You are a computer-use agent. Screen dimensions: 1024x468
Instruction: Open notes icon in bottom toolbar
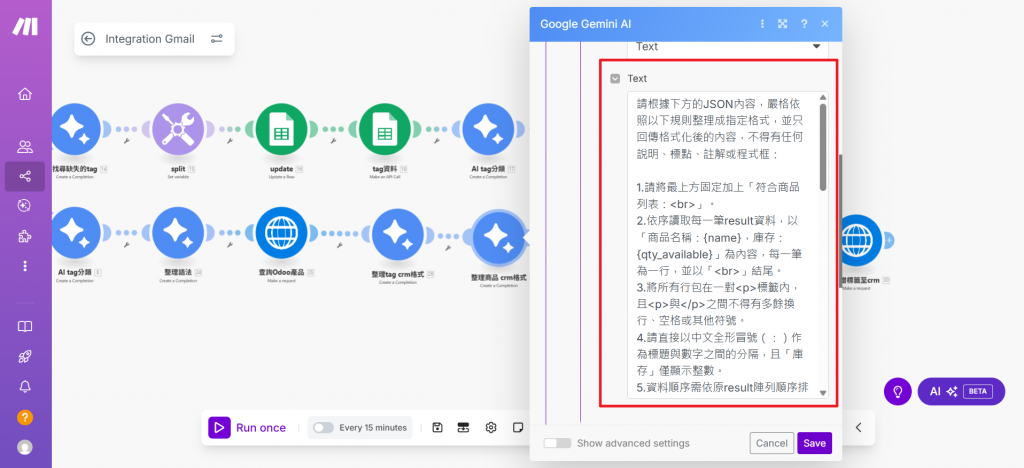pyautogui.click(x=518, y=428)
